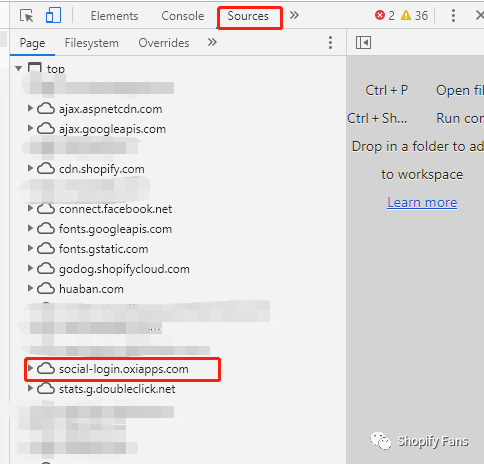
Task: Expand cdn.shopify.com tree arrow
Action: pos(30,168)
